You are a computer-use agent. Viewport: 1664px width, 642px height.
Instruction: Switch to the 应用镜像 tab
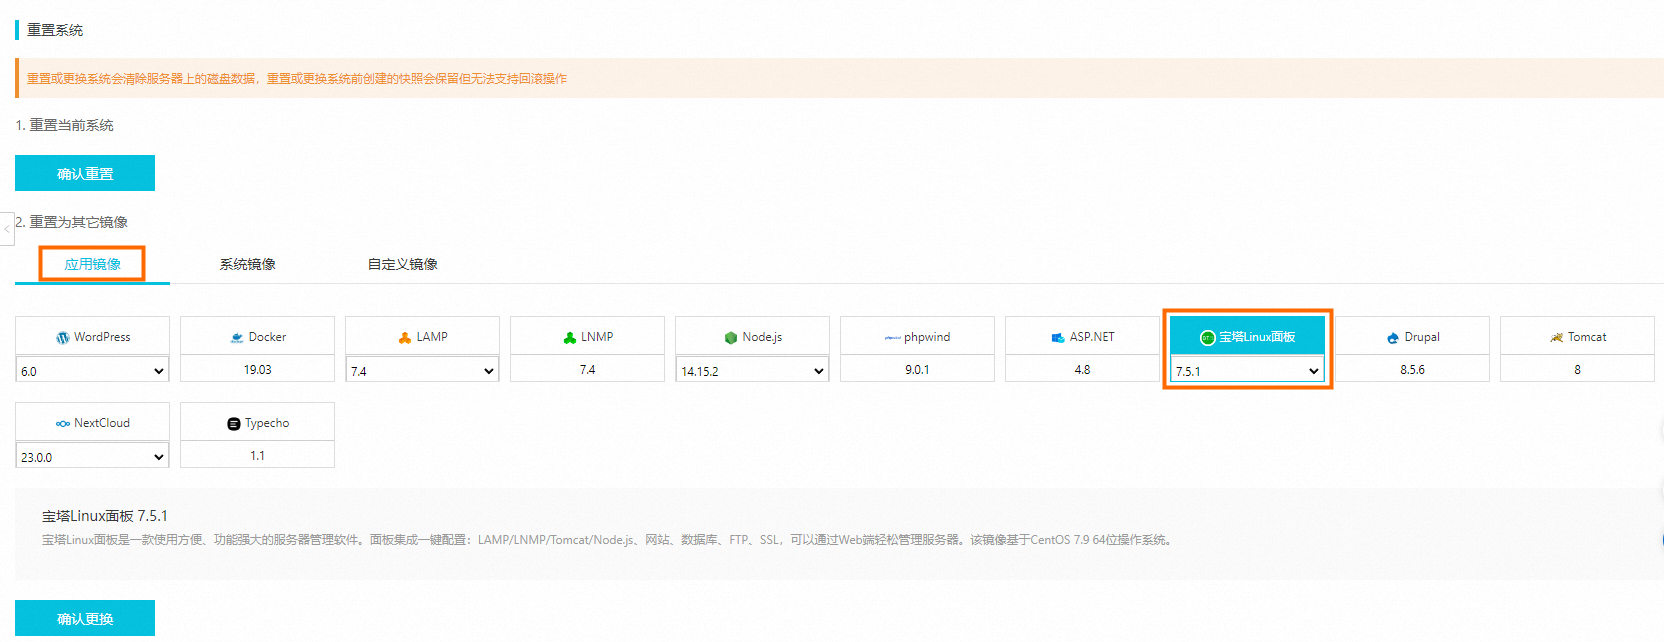tap(92, 264)
